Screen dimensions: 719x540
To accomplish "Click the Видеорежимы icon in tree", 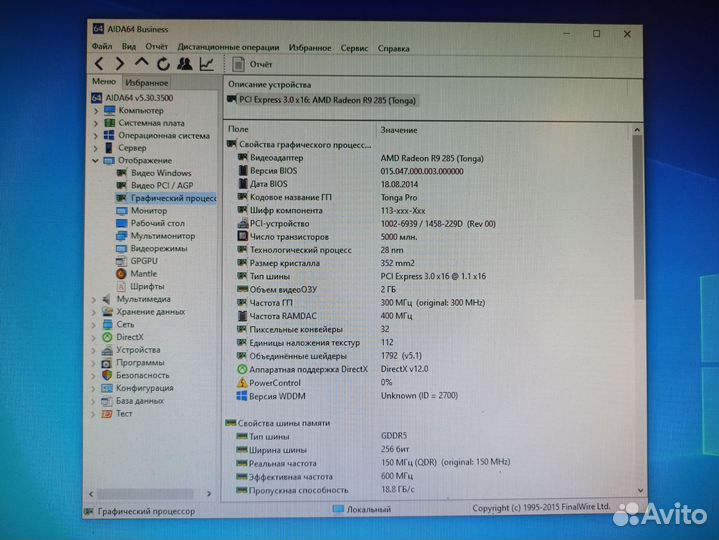I will pos(122,248).
